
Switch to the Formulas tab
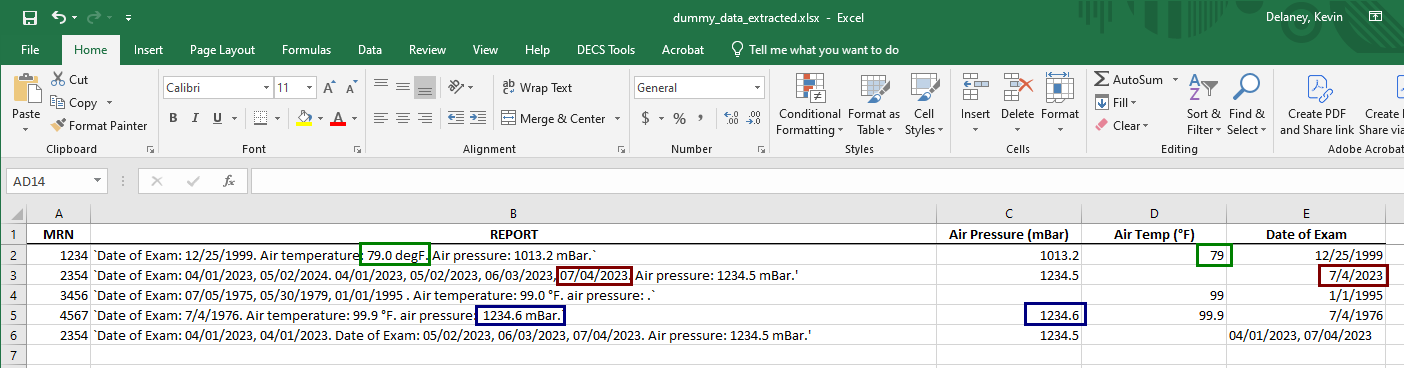306,50
